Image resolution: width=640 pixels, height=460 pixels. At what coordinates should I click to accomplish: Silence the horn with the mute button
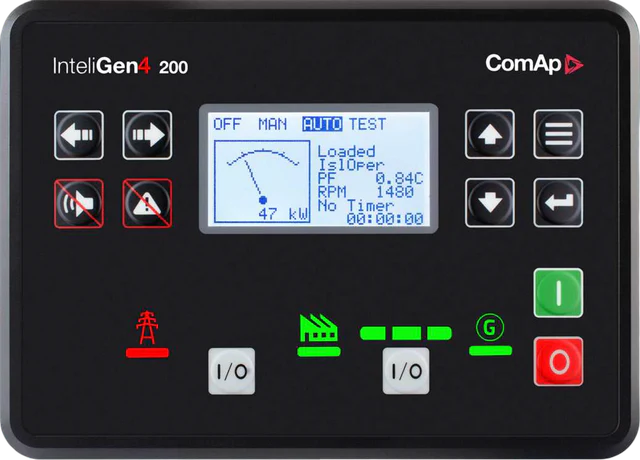[79, 203]
